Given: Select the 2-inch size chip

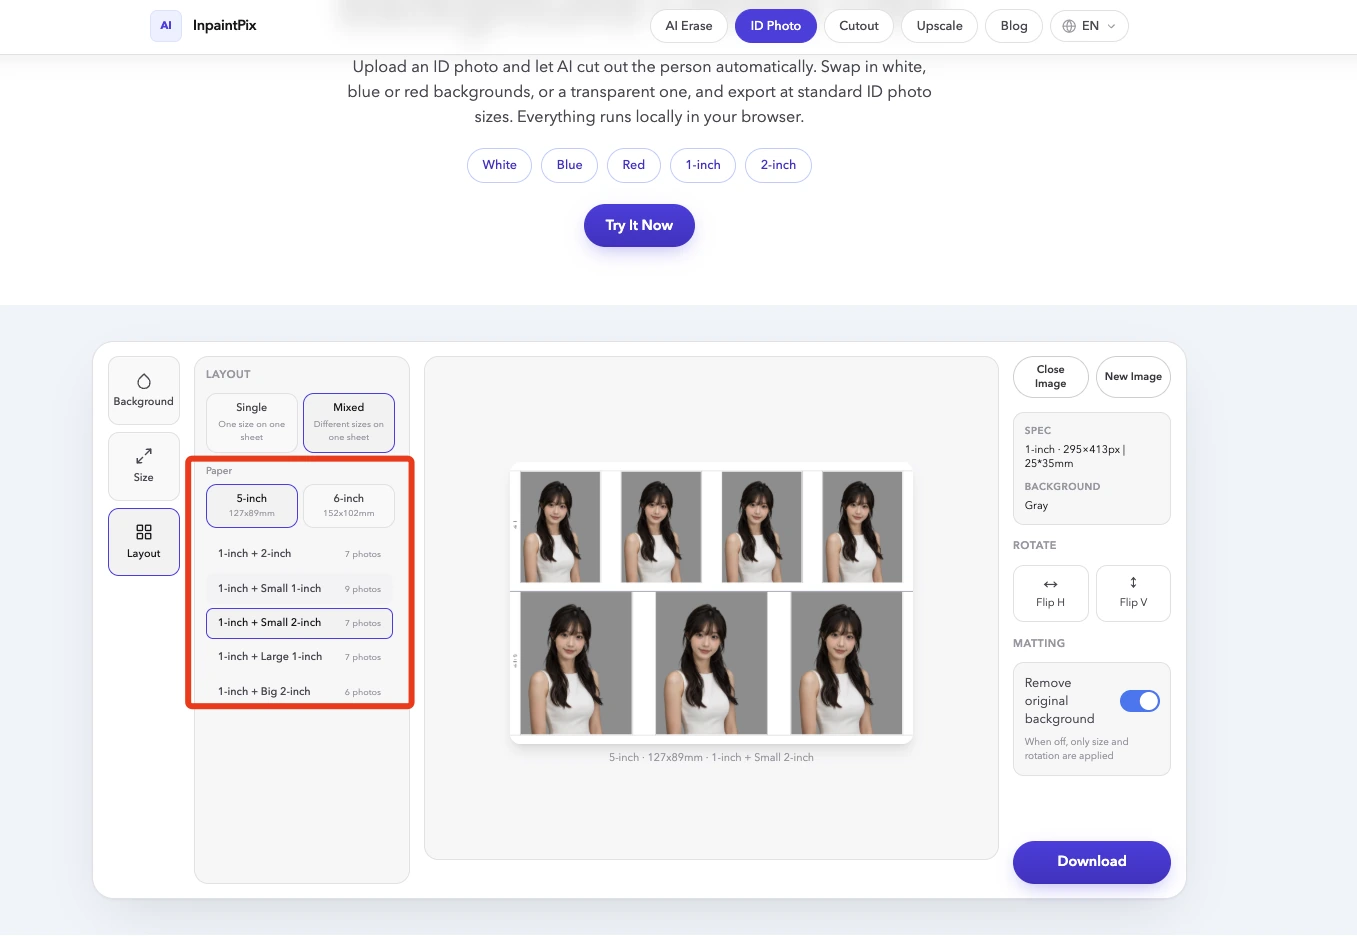Looking at the screenshot, I should (778, 165).
